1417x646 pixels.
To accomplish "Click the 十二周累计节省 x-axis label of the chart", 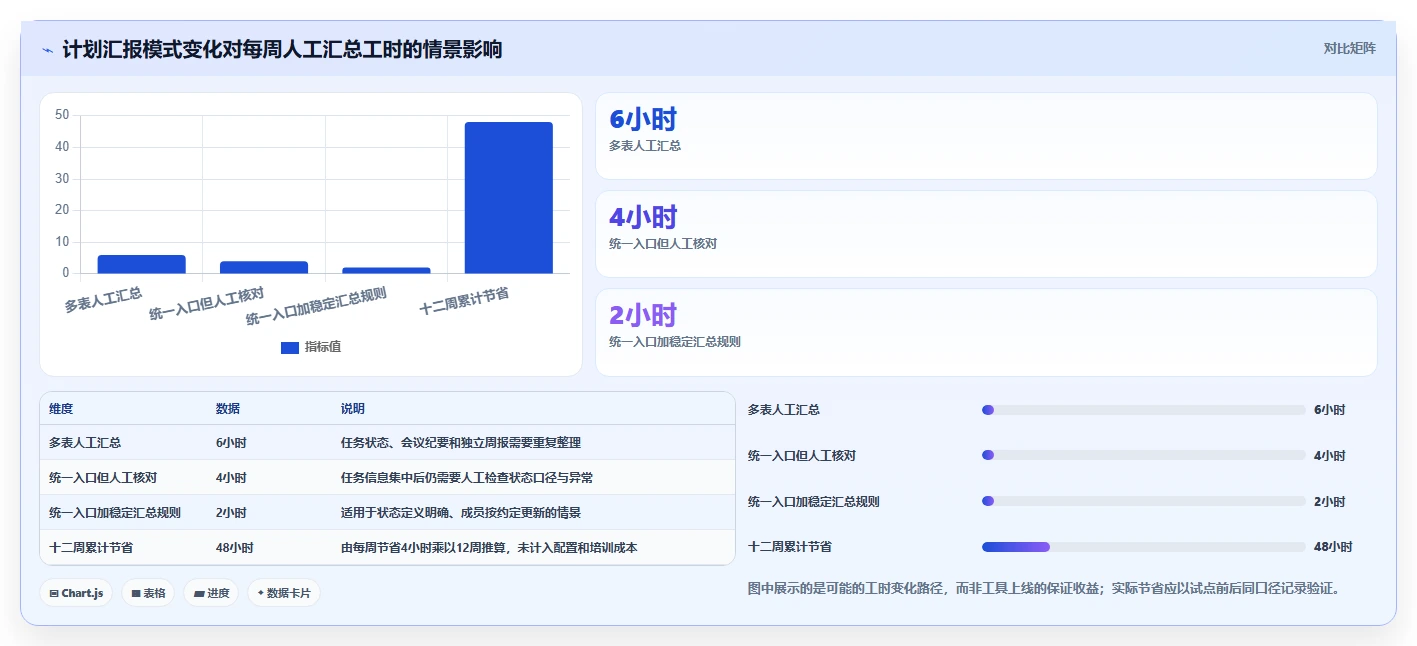I will click(x=464, y=301).
